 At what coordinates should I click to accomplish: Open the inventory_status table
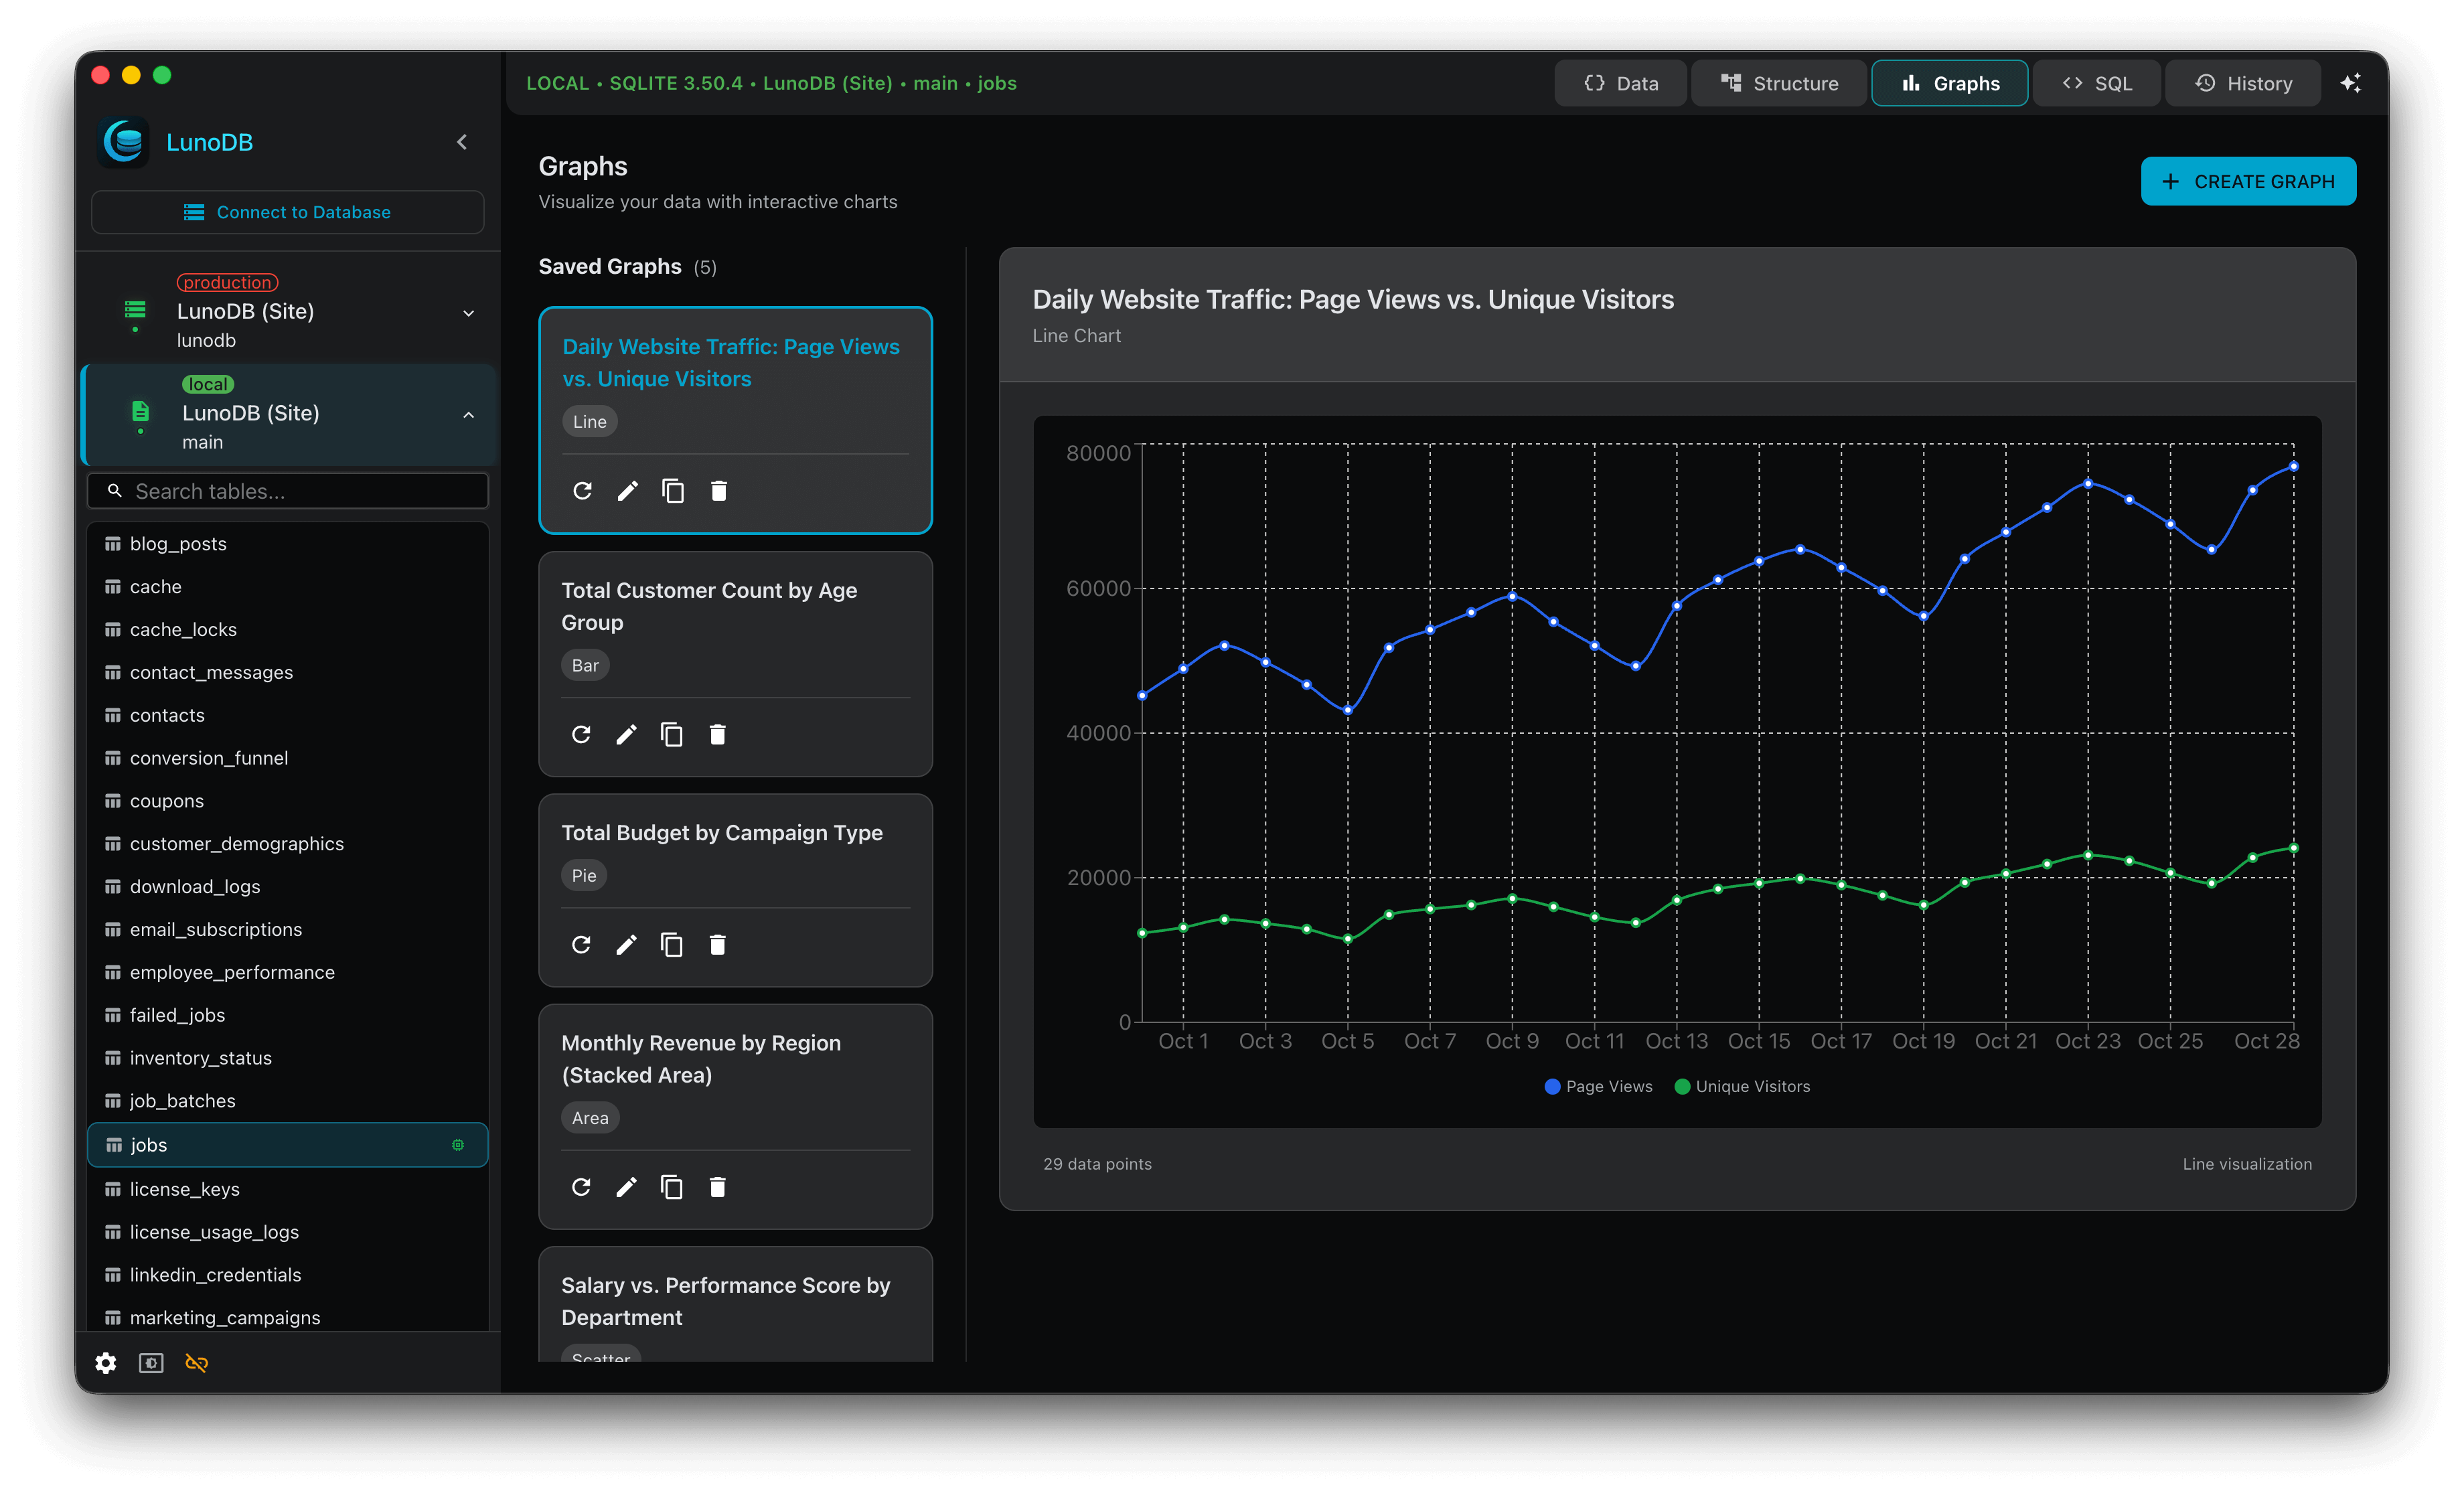click(288, 1058)
